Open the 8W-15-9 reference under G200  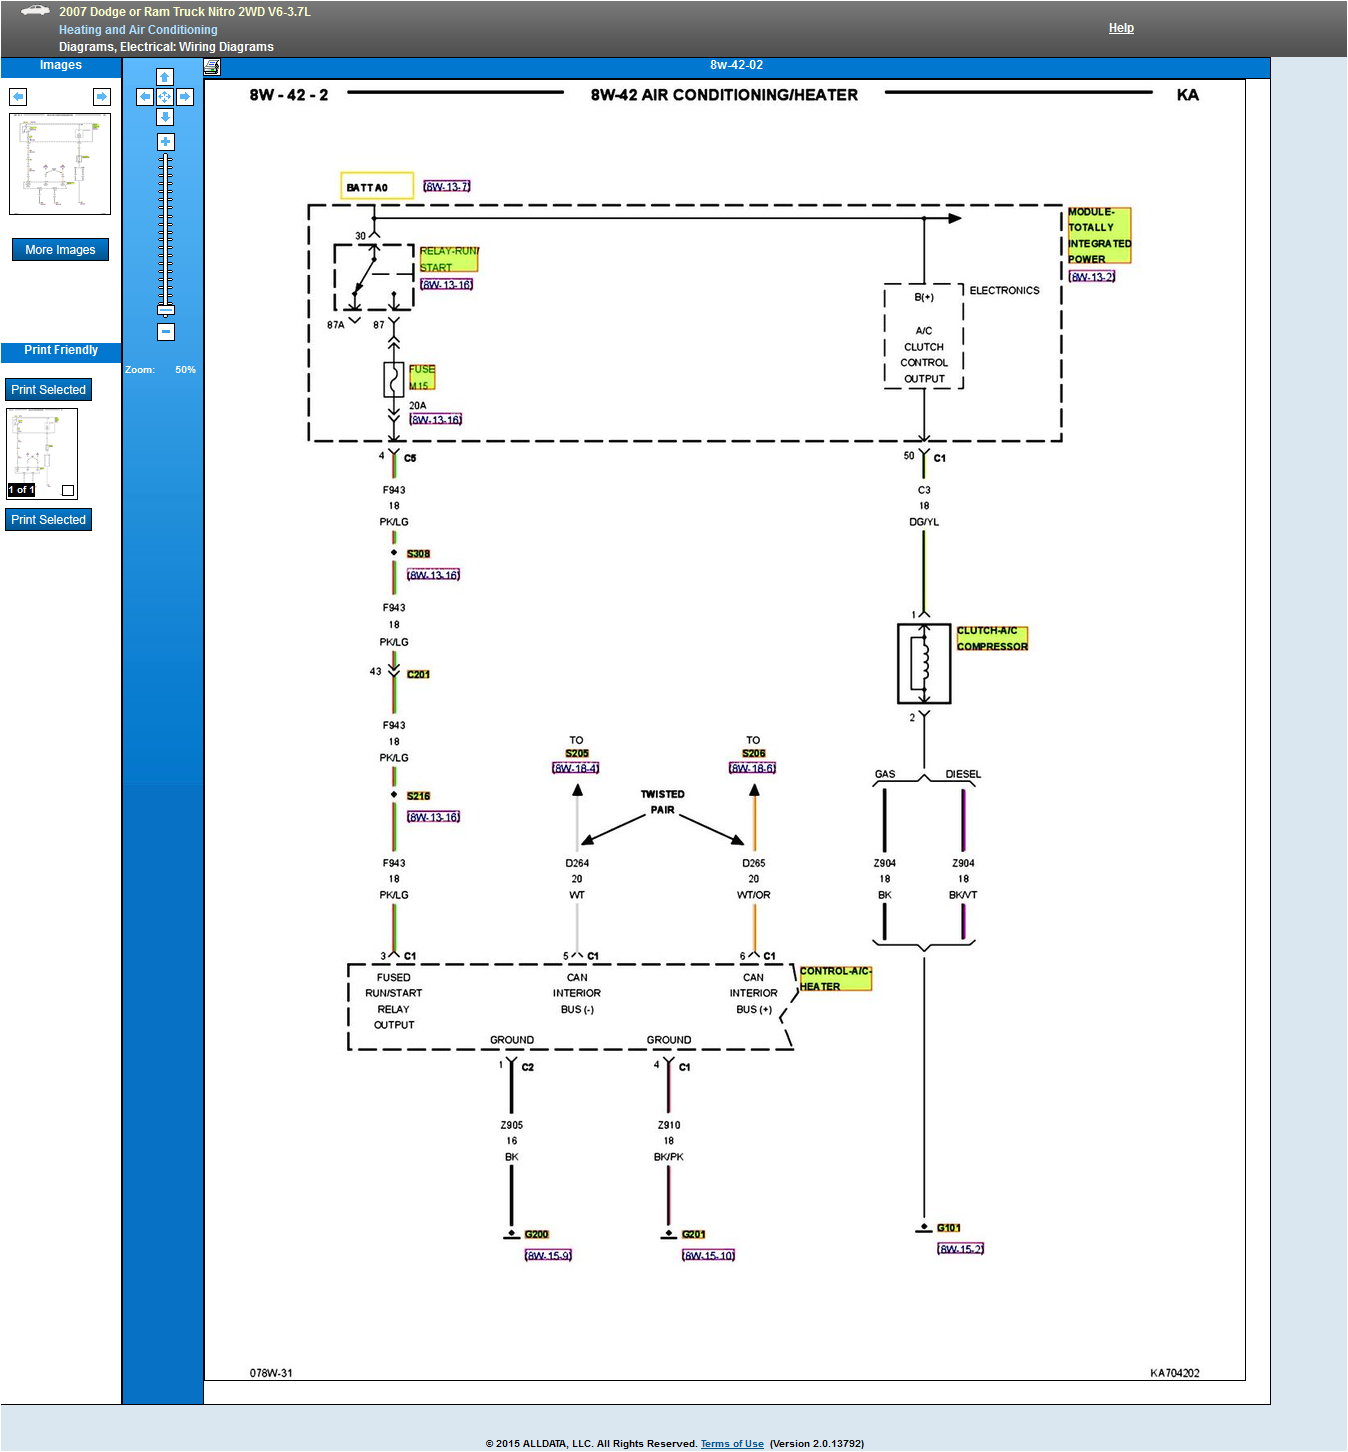tap(548, 1256)
